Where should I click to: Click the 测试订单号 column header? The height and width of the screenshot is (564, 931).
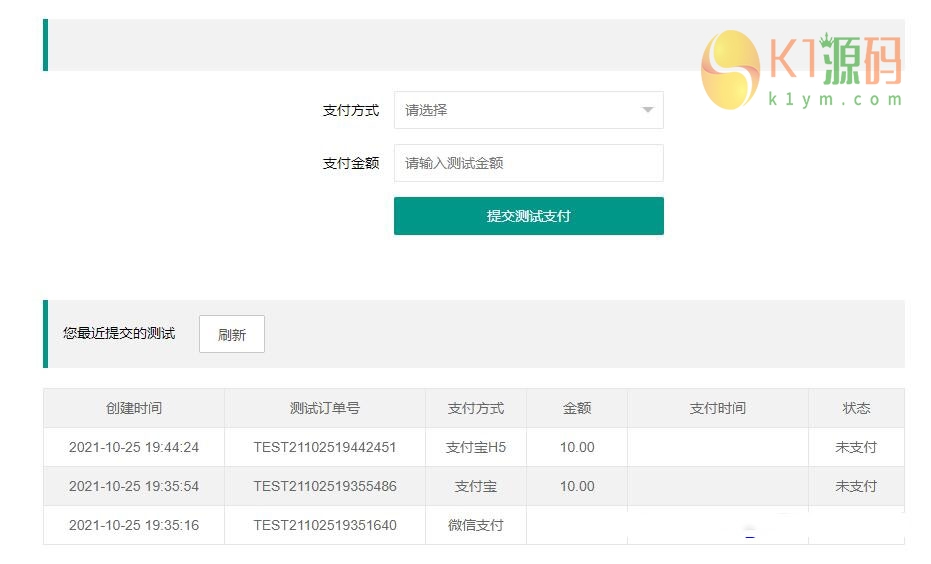pyautogui.click(x=325, y=408)
